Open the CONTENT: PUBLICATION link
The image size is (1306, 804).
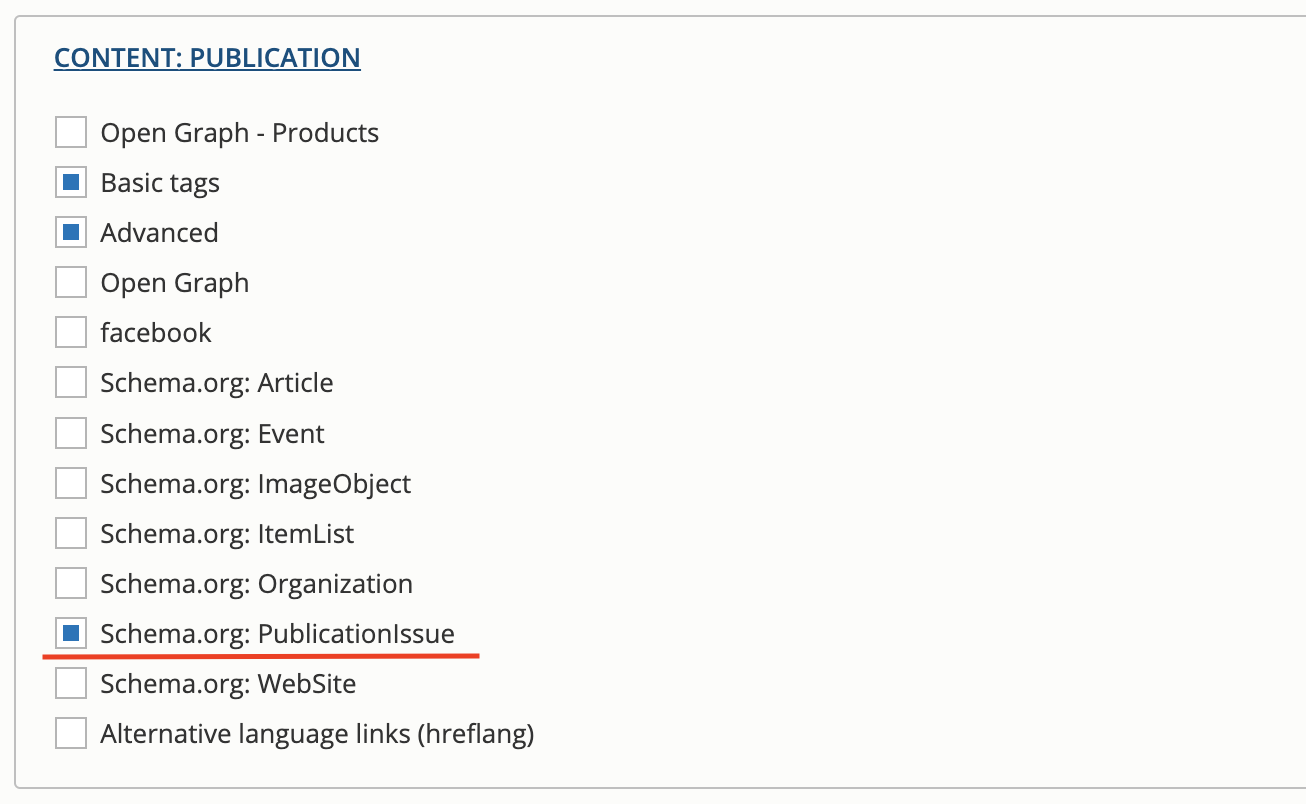point(206,57)
